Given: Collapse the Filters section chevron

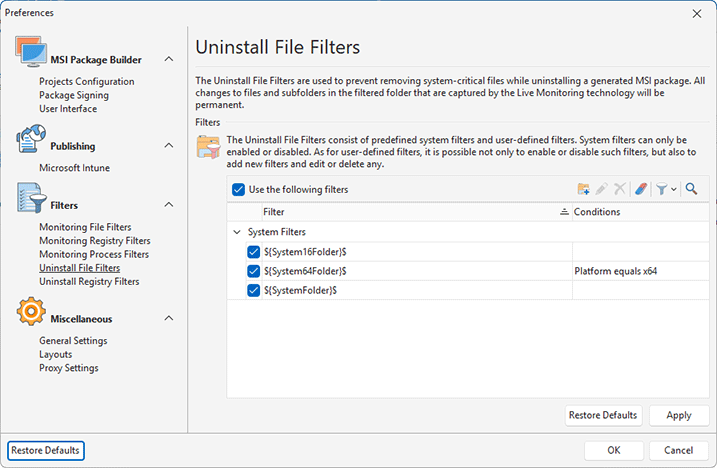Looking at the screenshot, I should point(169,204).
